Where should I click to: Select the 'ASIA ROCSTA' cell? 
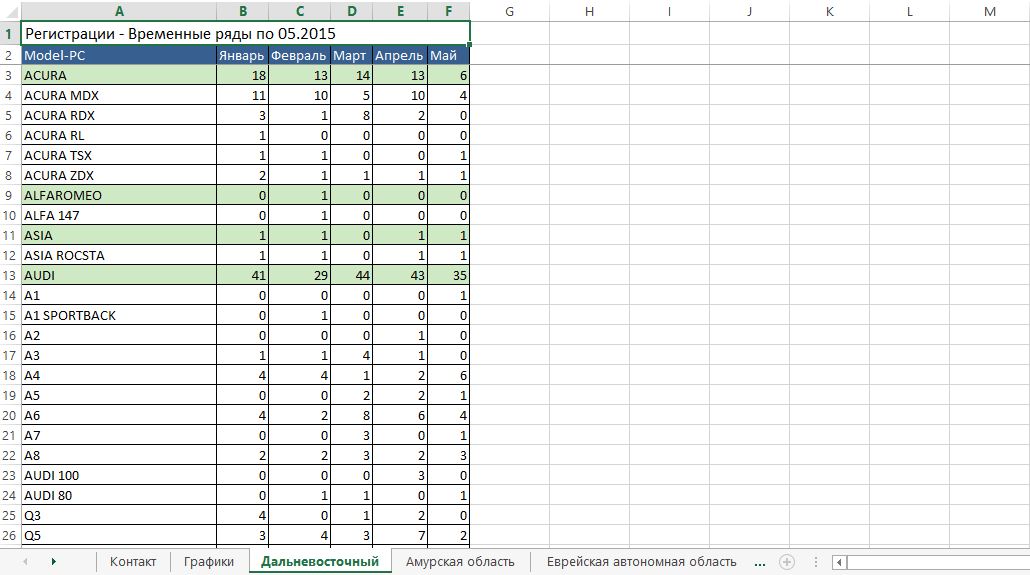(119, 256)
